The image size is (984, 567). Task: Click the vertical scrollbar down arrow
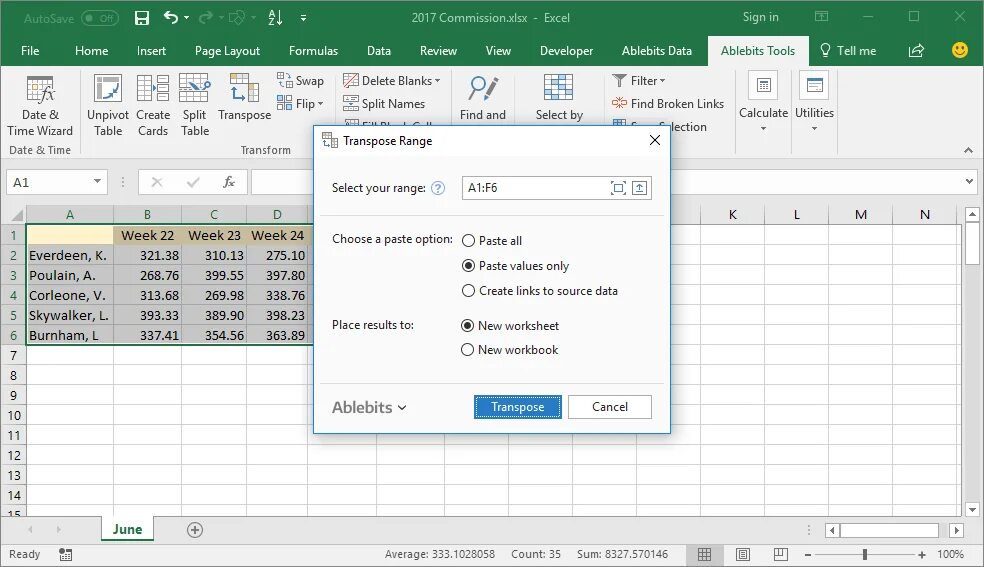[x=972, y=510]
